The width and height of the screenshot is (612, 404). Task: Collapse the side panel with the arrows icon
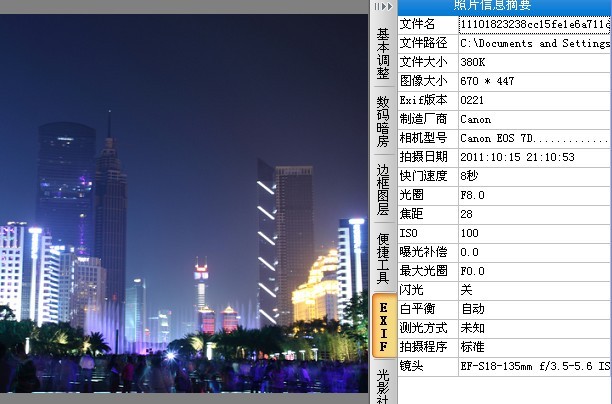click(x=383, y=7)
